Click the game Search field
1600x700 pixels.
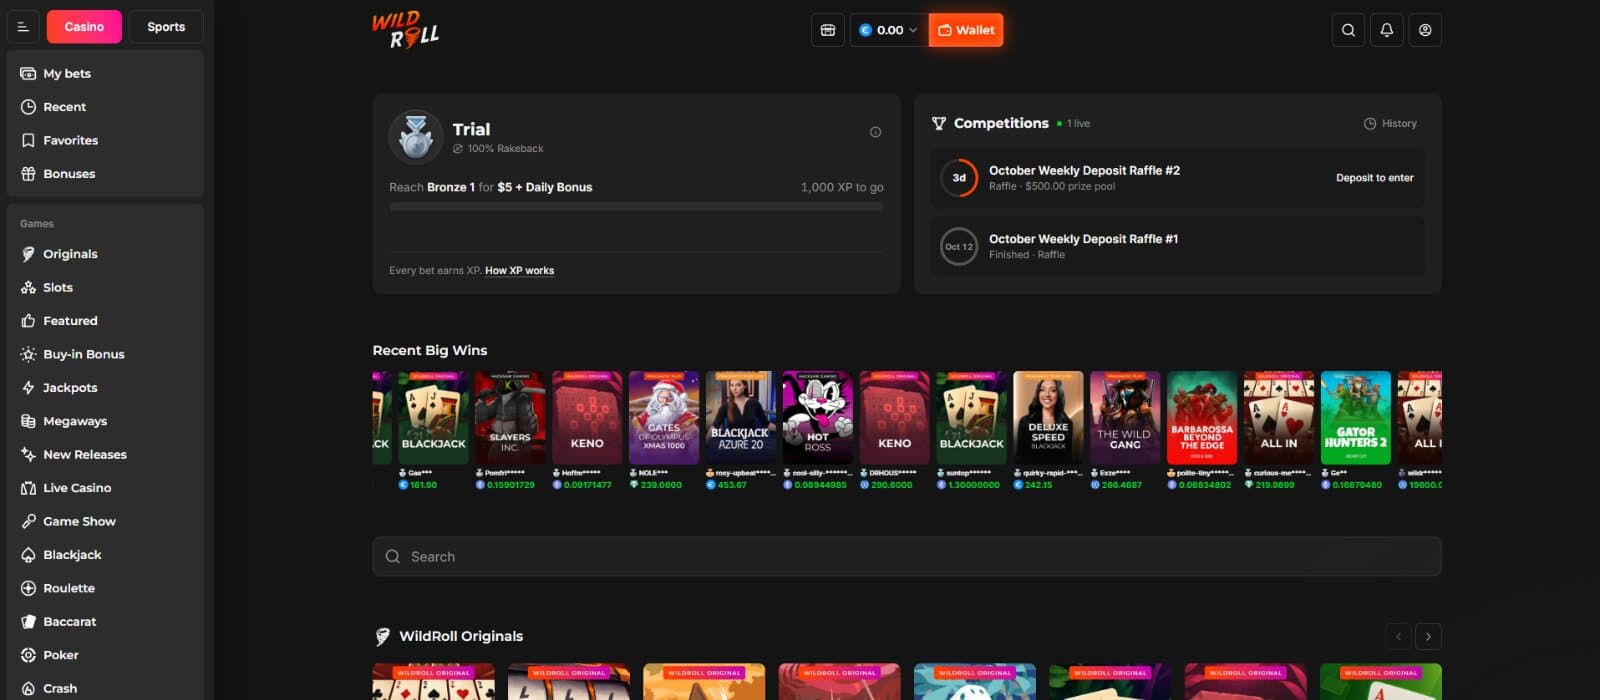pyautogui.click(x=907, y=556)
